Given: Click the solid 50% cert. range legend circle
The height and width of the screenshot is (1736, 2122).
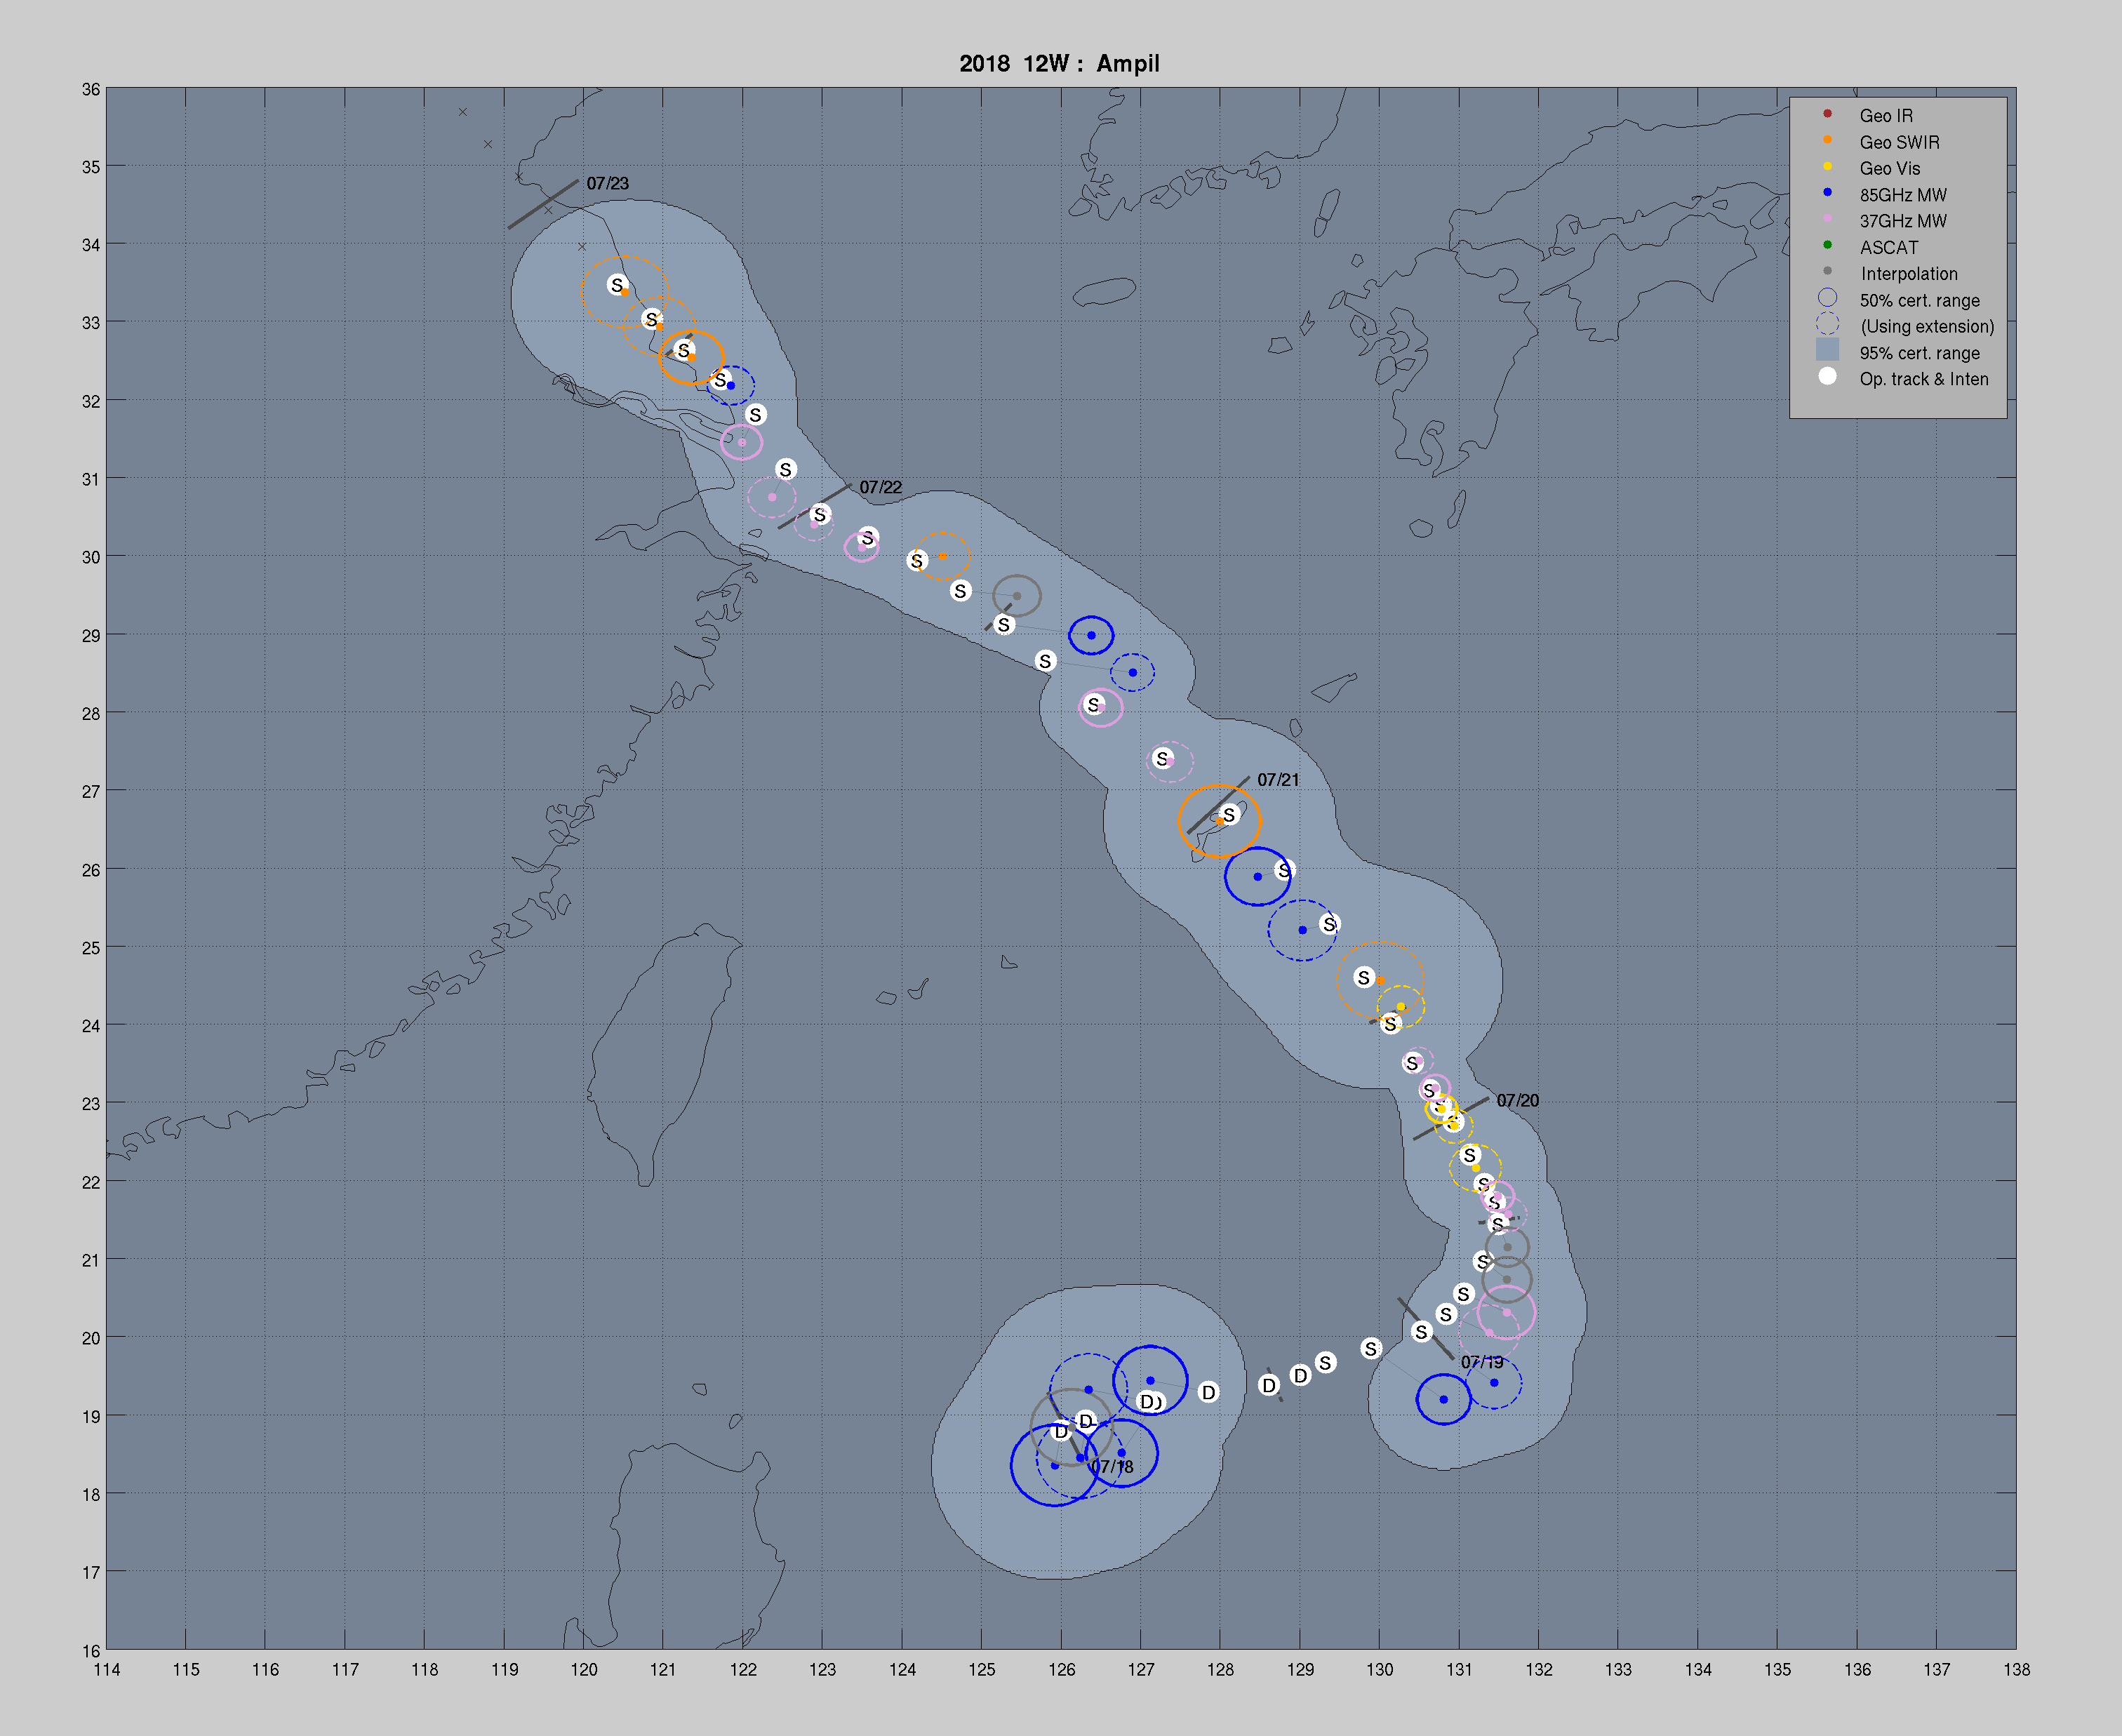Looking at the screenshot, I should tap(1827, 298).
